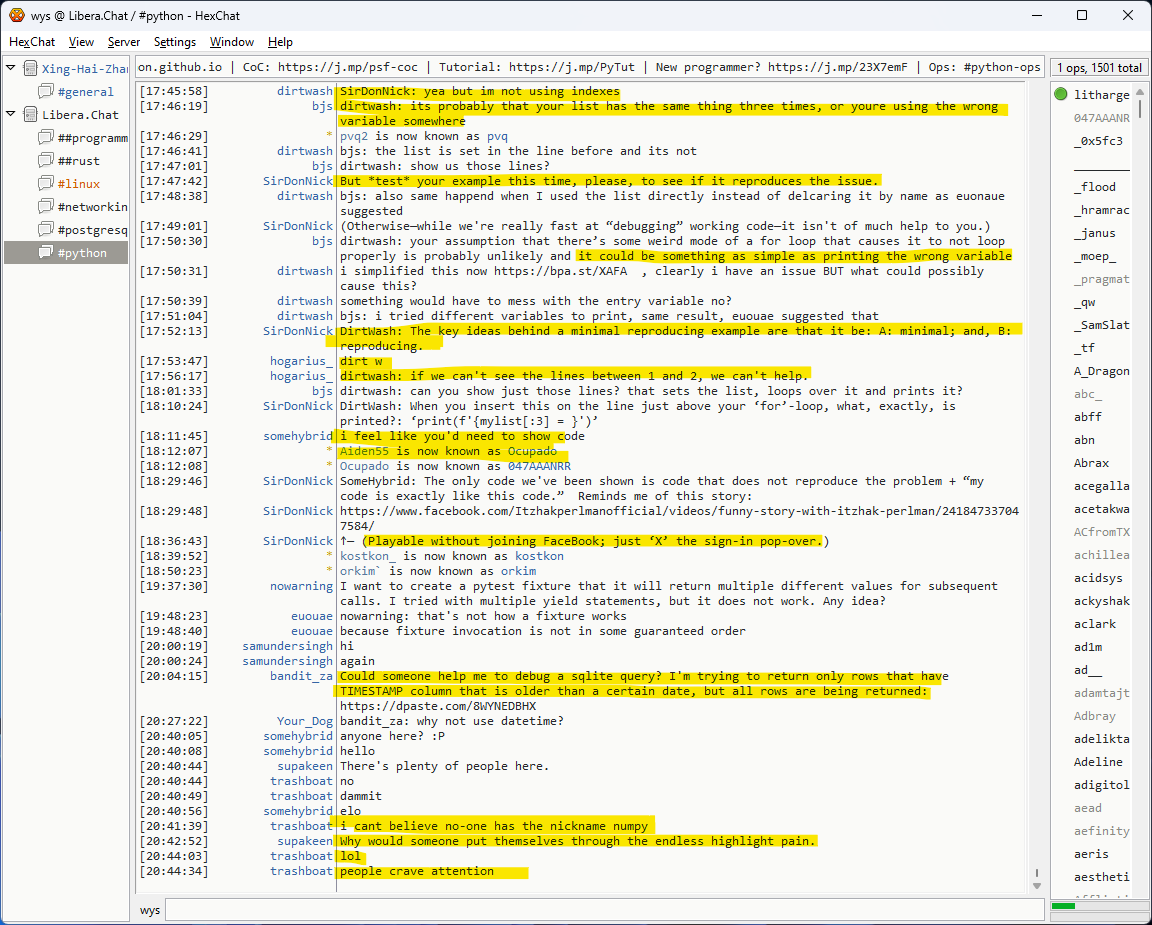This screenshot has width=1152, height=925.
Task: Collapse the Xing-Hai-Zhan server tree
Action: pos(11,69)
